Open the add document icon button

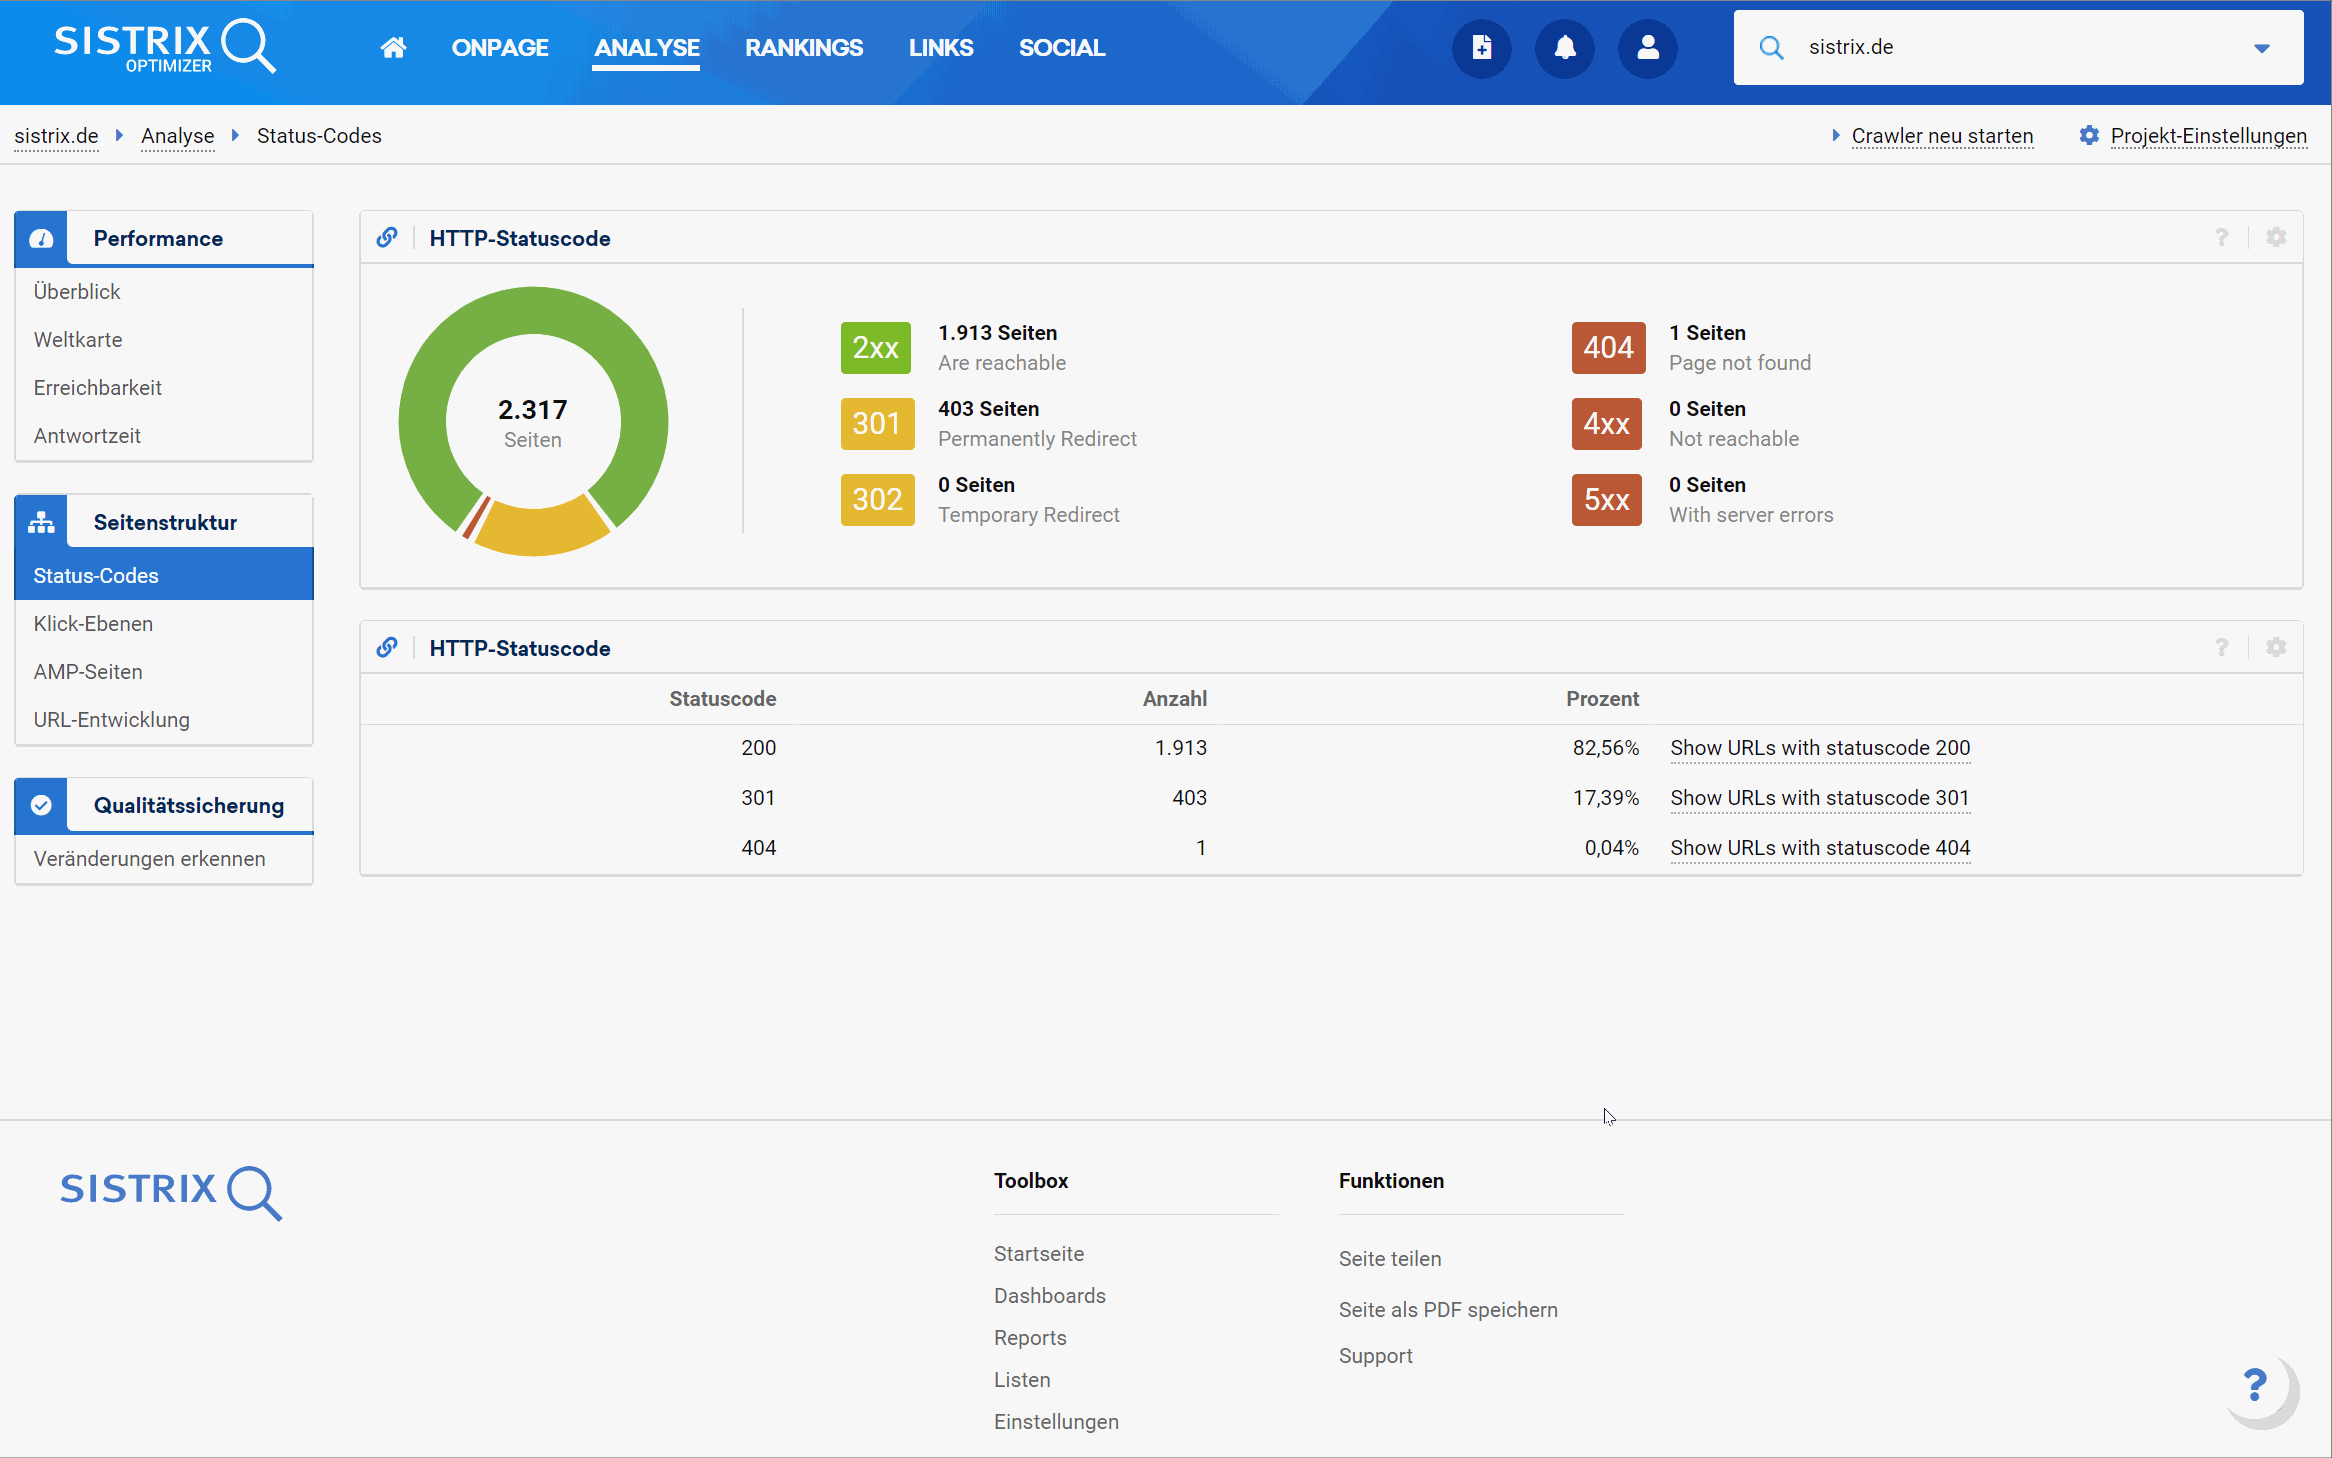click(1481, 47)
